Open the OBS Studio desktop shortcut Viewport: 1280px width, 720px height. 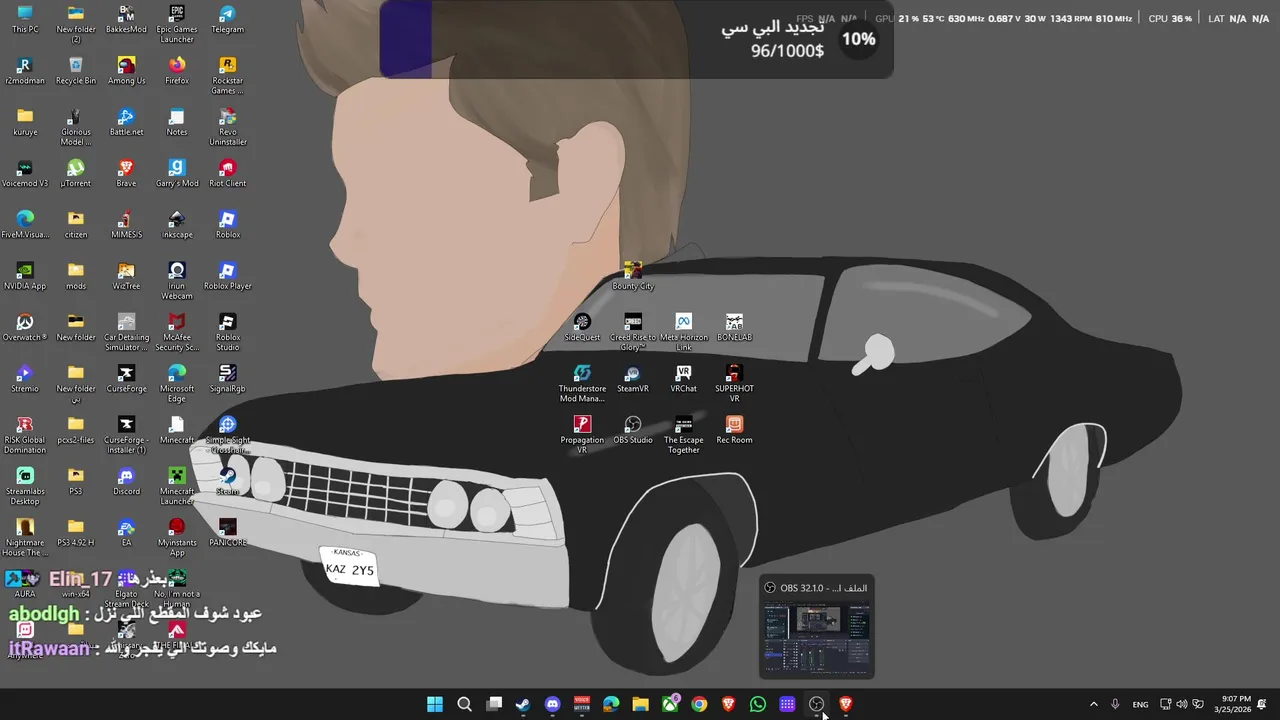633,430
